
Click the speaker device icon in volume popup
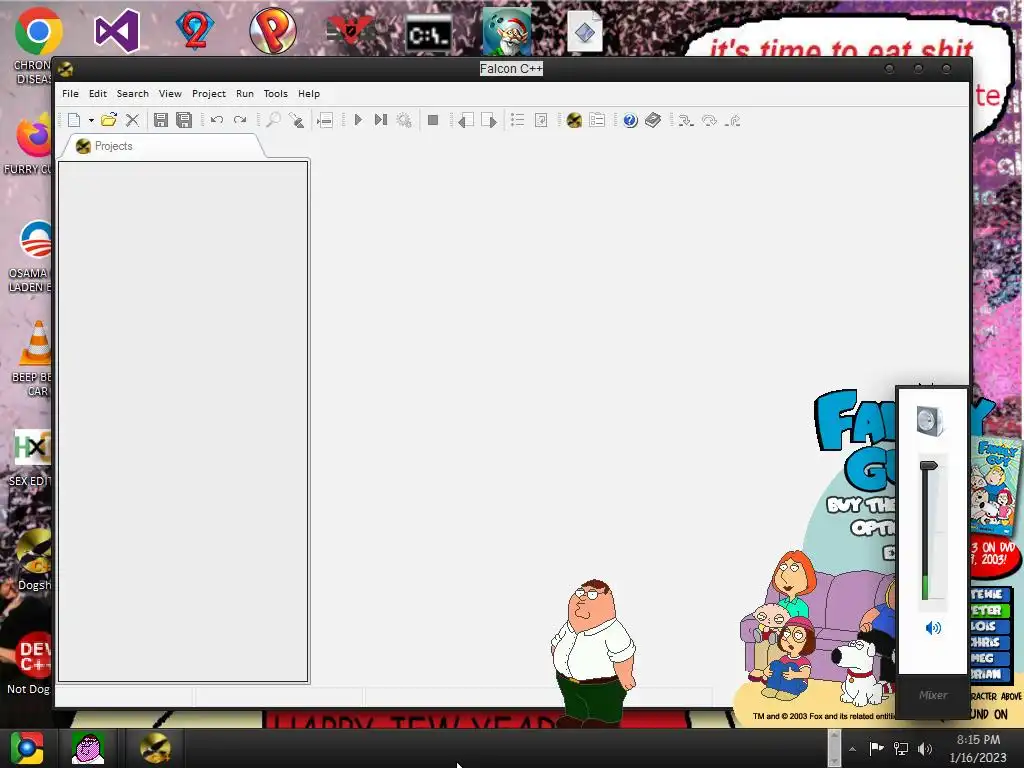coord(930,421)
